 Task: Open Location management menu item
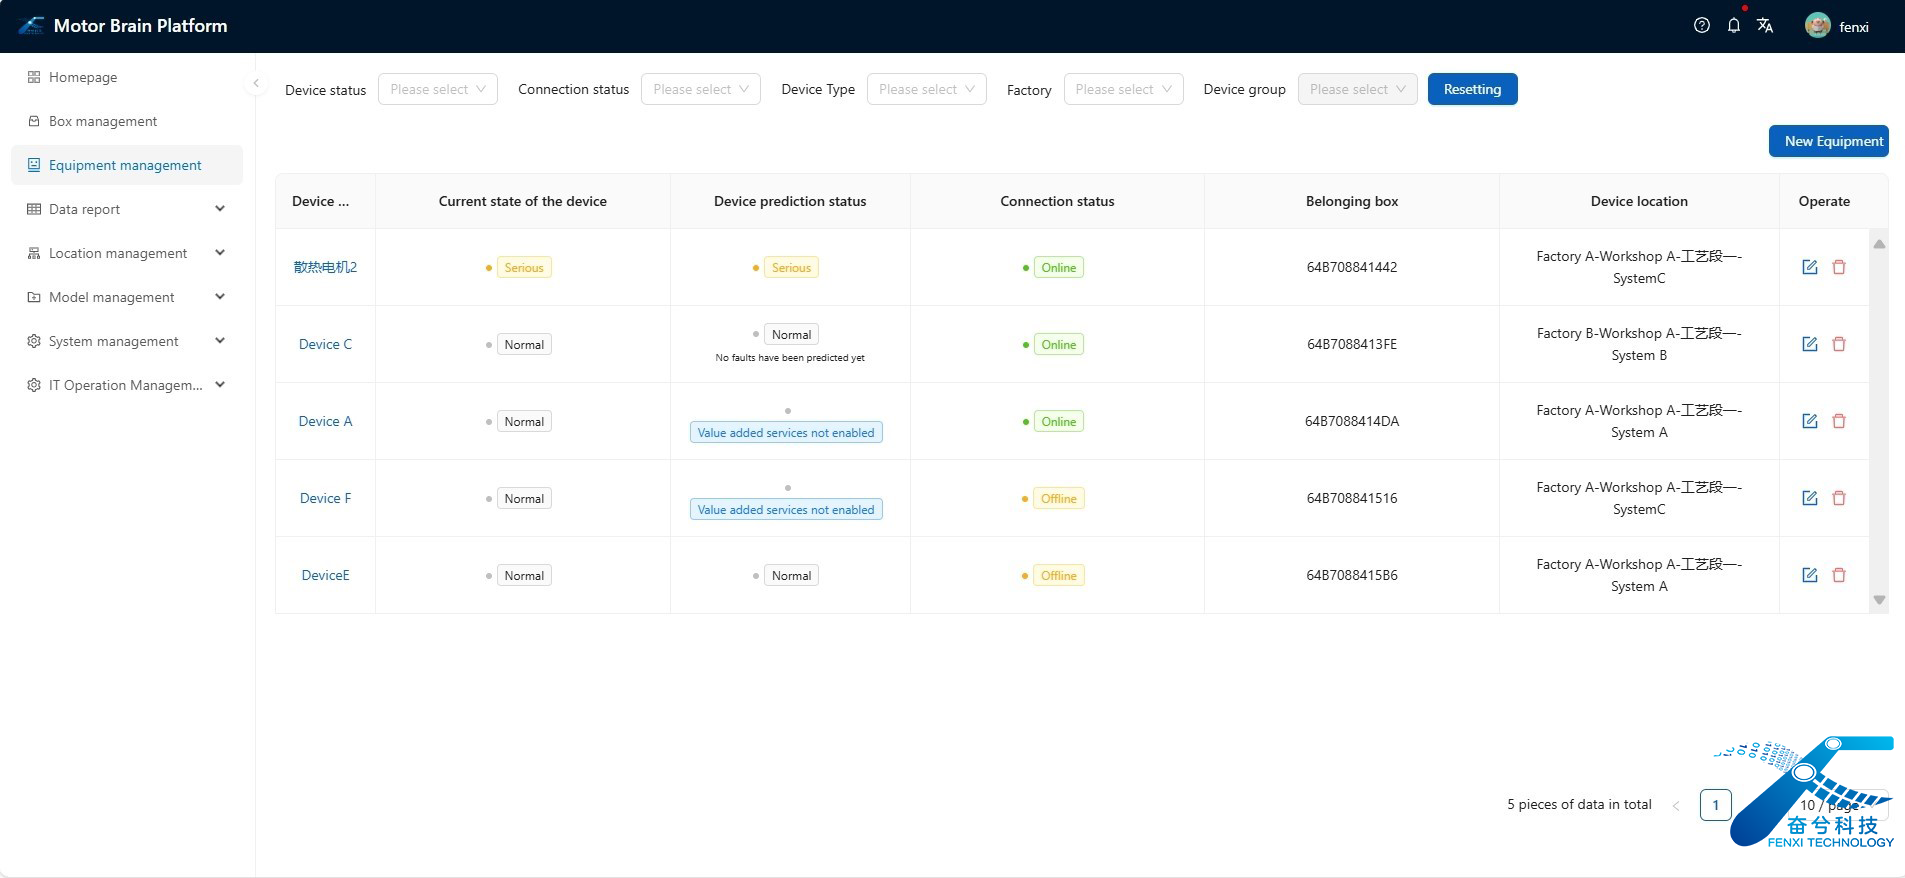[x=127, y=253]
